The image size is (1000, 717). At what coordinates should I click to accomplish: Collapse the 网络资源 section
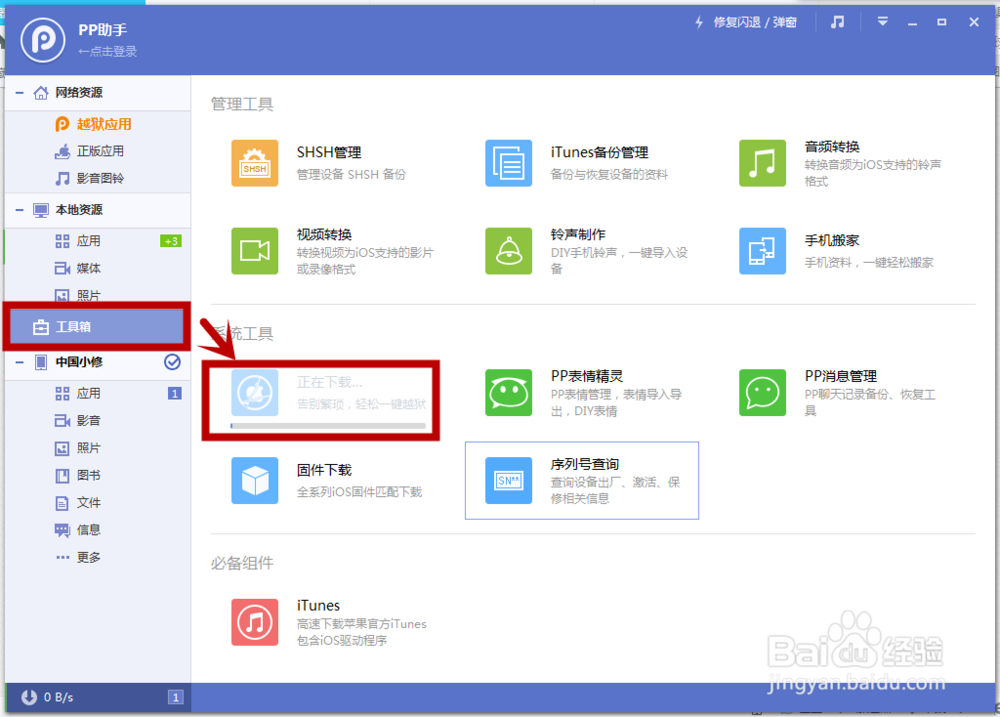pyautogui.click(x=20, y=93)
